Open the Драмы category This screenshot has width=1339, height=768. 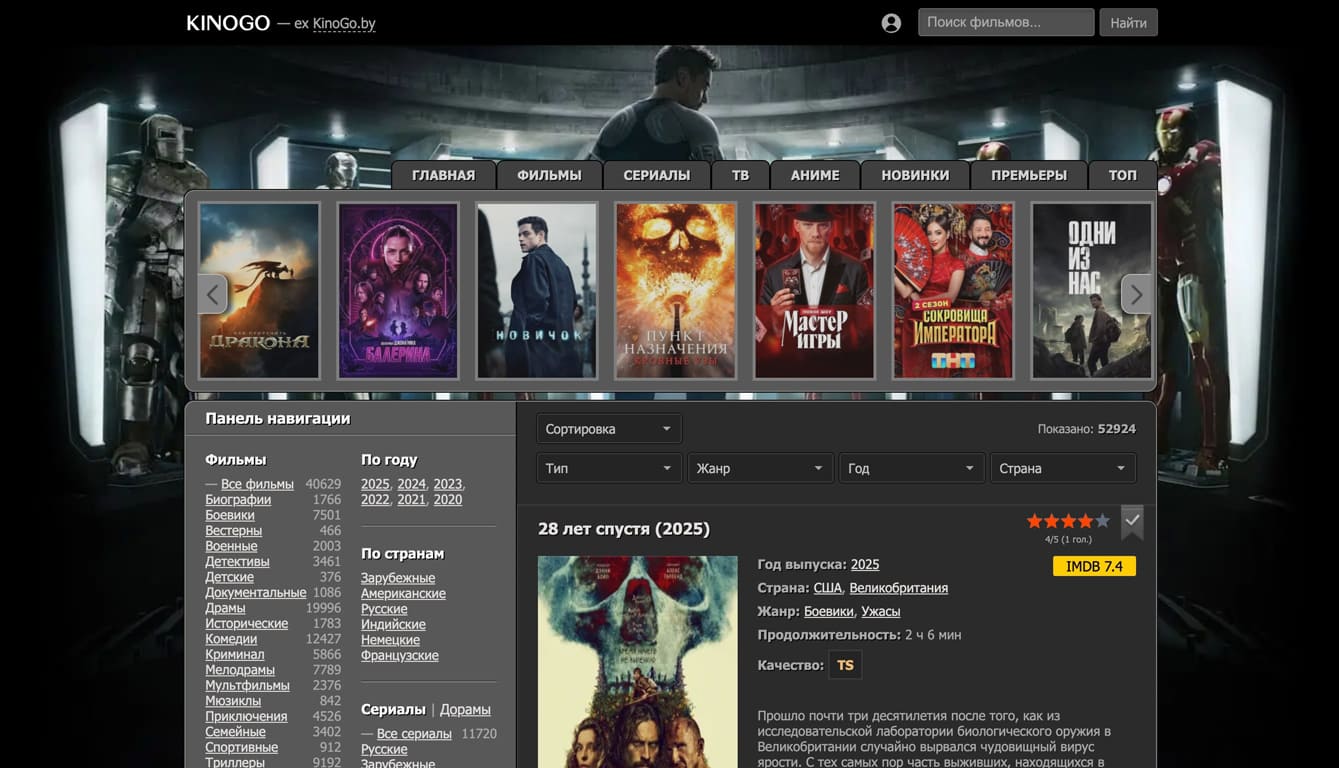coord(225,608)
